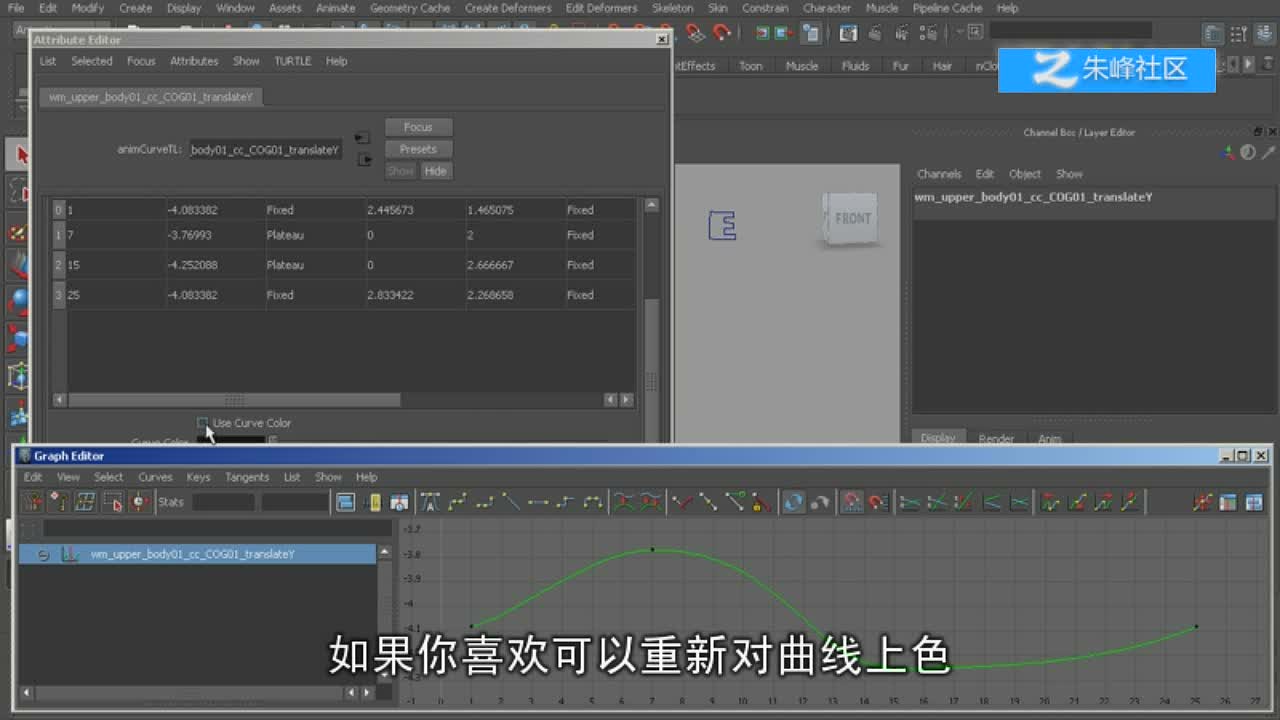The width and height of the screenshot is (1280, 720).
Task: Open the Skeleton menu in main menu bar
Action: [672, 8]
